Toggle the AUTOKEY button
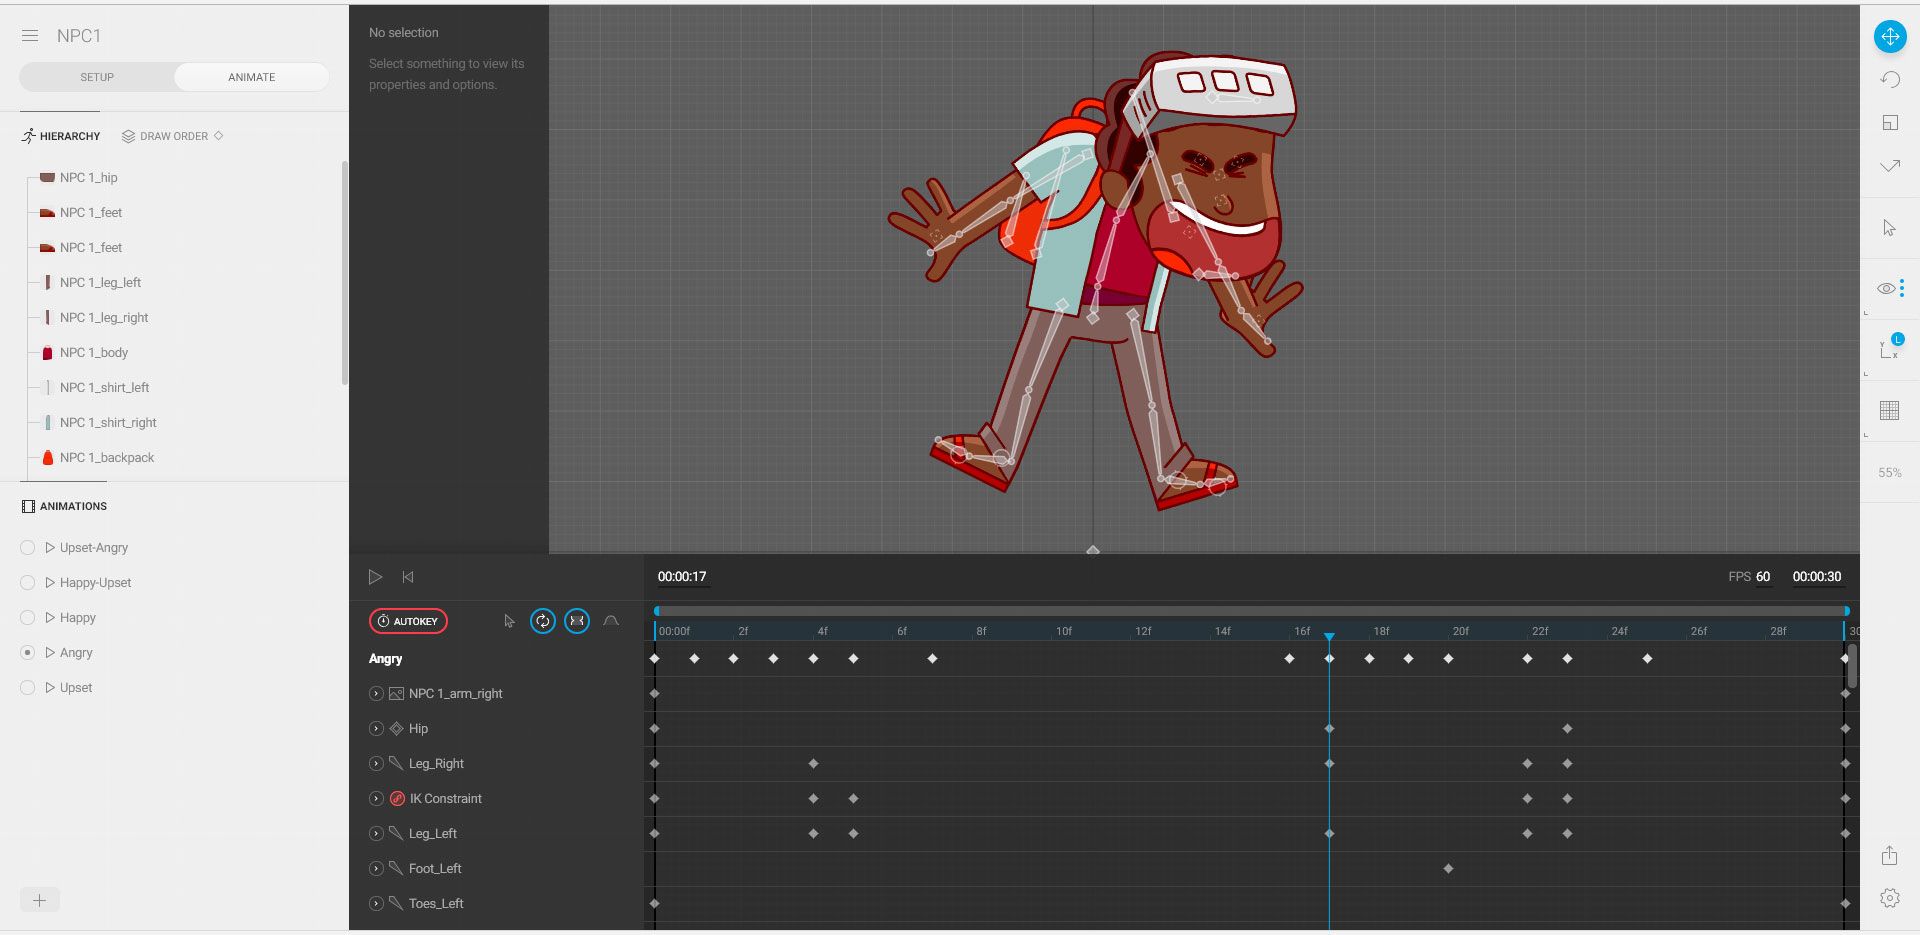The width and height of the screenshot is (1920, 935). [408, 621]
